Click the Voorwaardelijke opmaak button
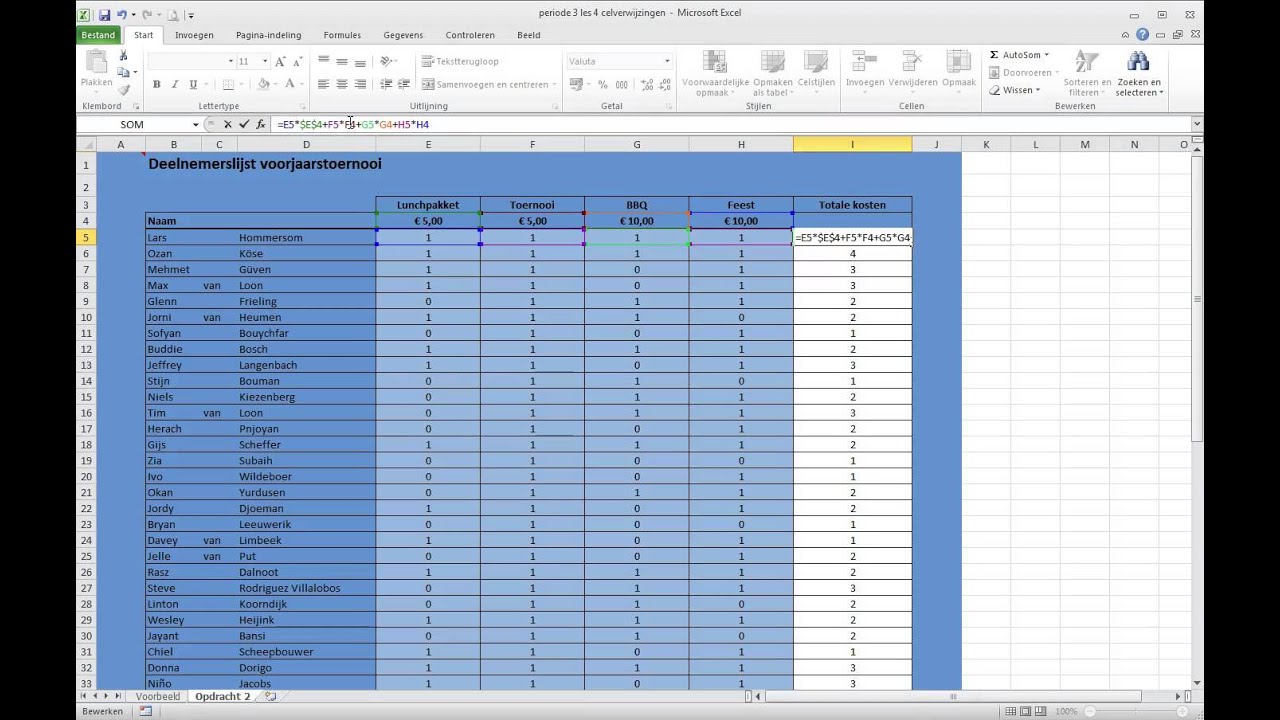The width and height of the screenshot is (1280, 720). tap(715, 73)
